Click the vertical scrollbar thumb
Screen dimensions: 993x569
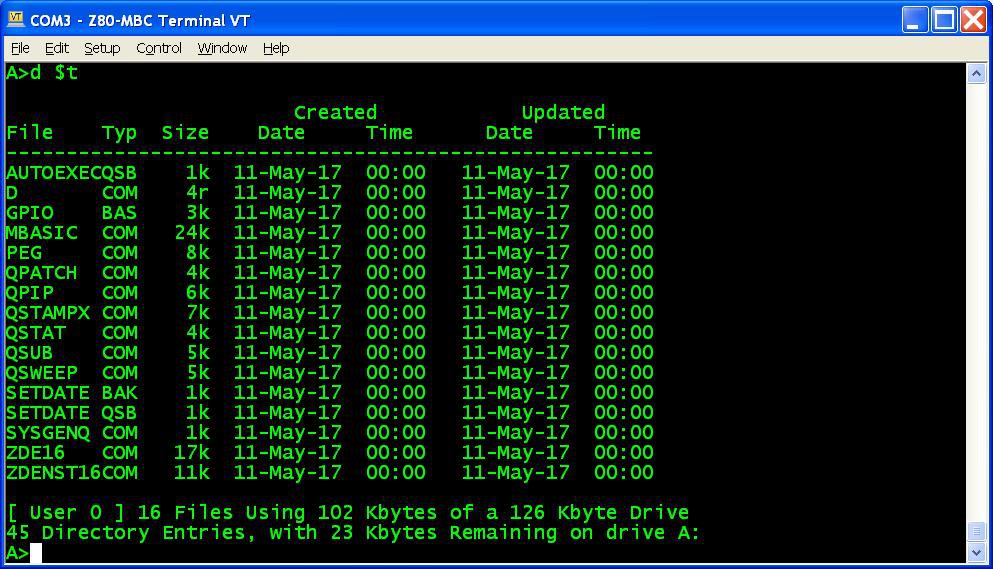point(977,532)
